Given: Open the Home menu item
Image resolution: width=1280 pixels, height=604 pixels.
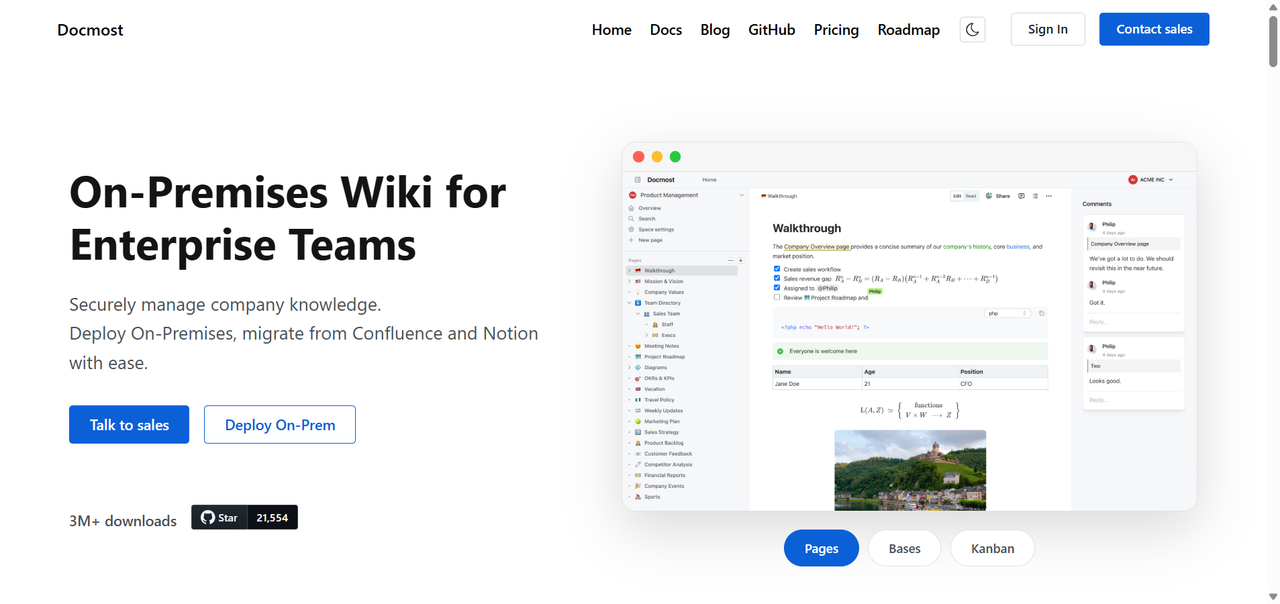Looking at the screenshot, I should click(611, 30).
